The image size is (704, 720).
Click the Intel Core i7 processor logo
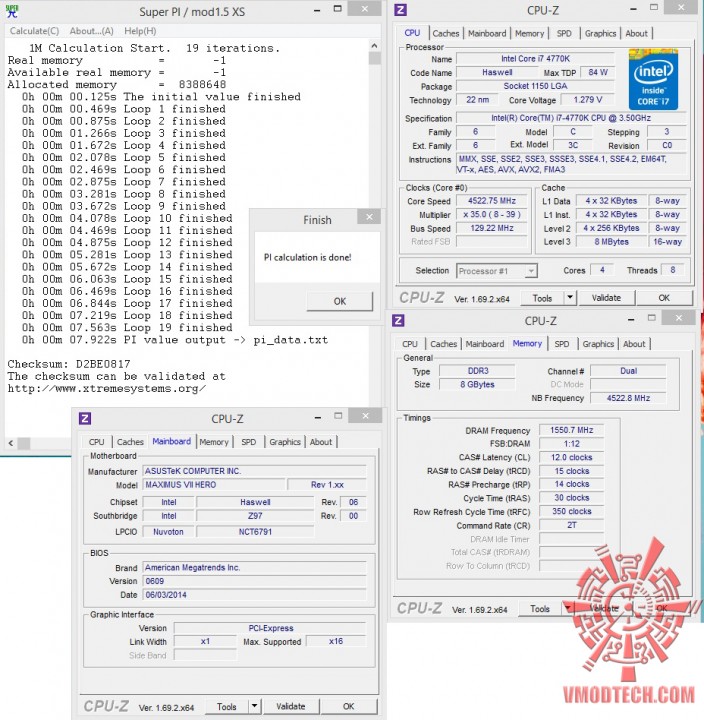tap(653, 80)
